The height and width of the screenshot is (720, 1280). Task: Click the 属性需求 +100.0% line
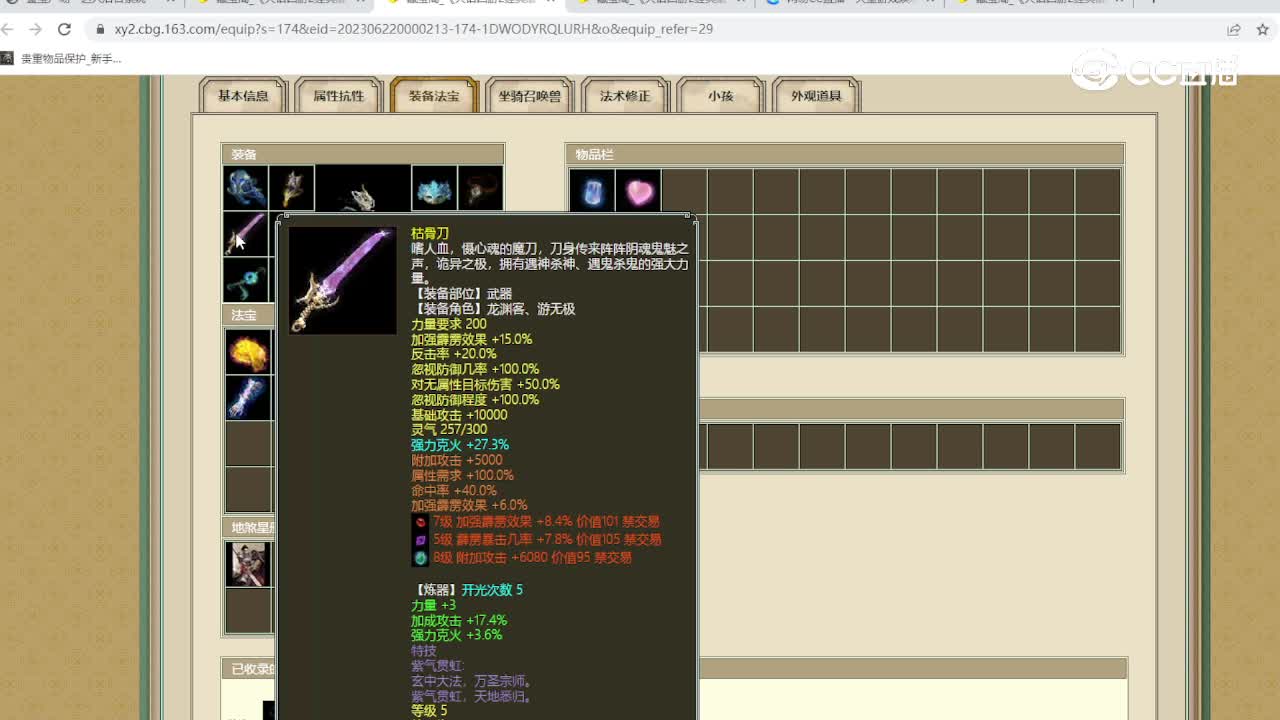(x=462, y=475)
